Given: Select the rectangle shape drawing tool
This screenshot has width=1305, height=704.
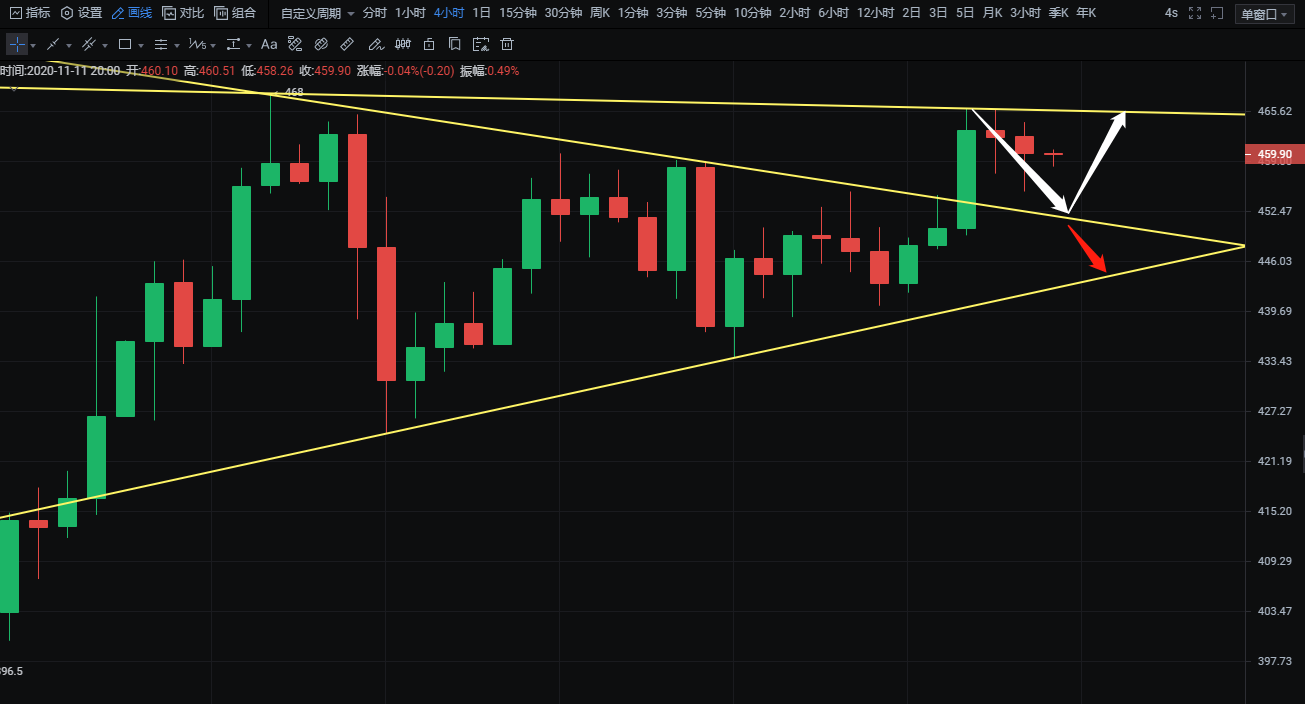Looking at the screenshot, I should [125, 45].
